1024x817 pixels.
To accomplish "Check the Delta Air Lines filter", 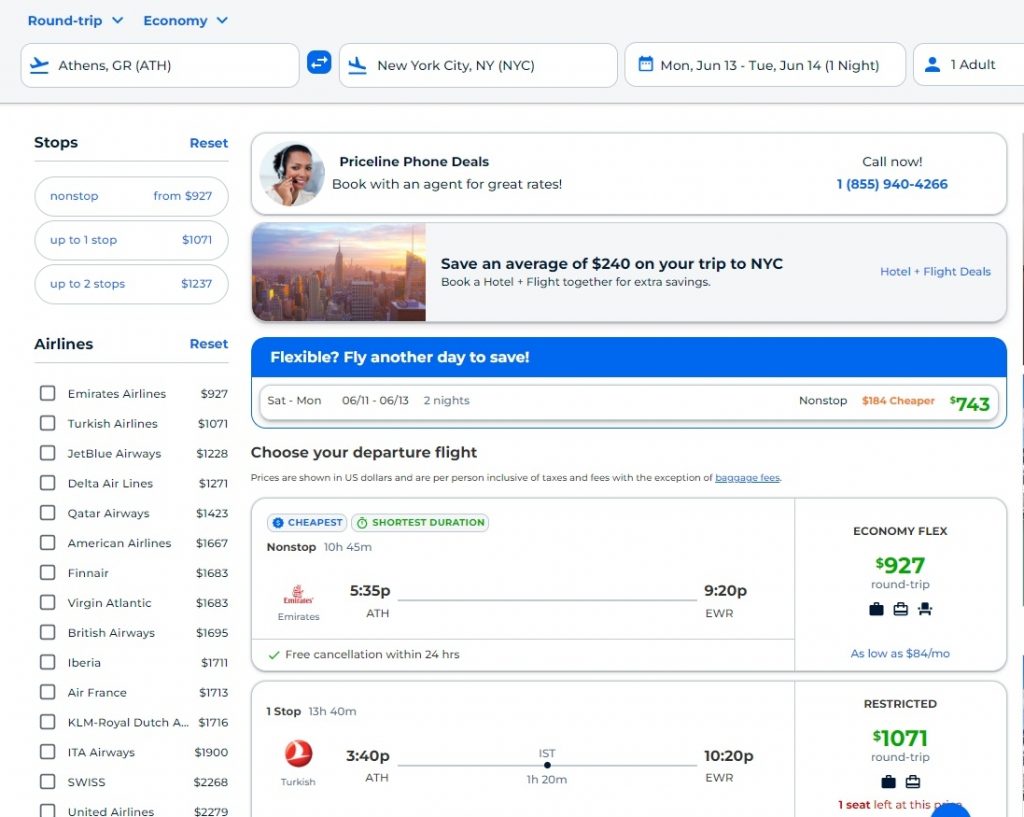I will (48, 483).
